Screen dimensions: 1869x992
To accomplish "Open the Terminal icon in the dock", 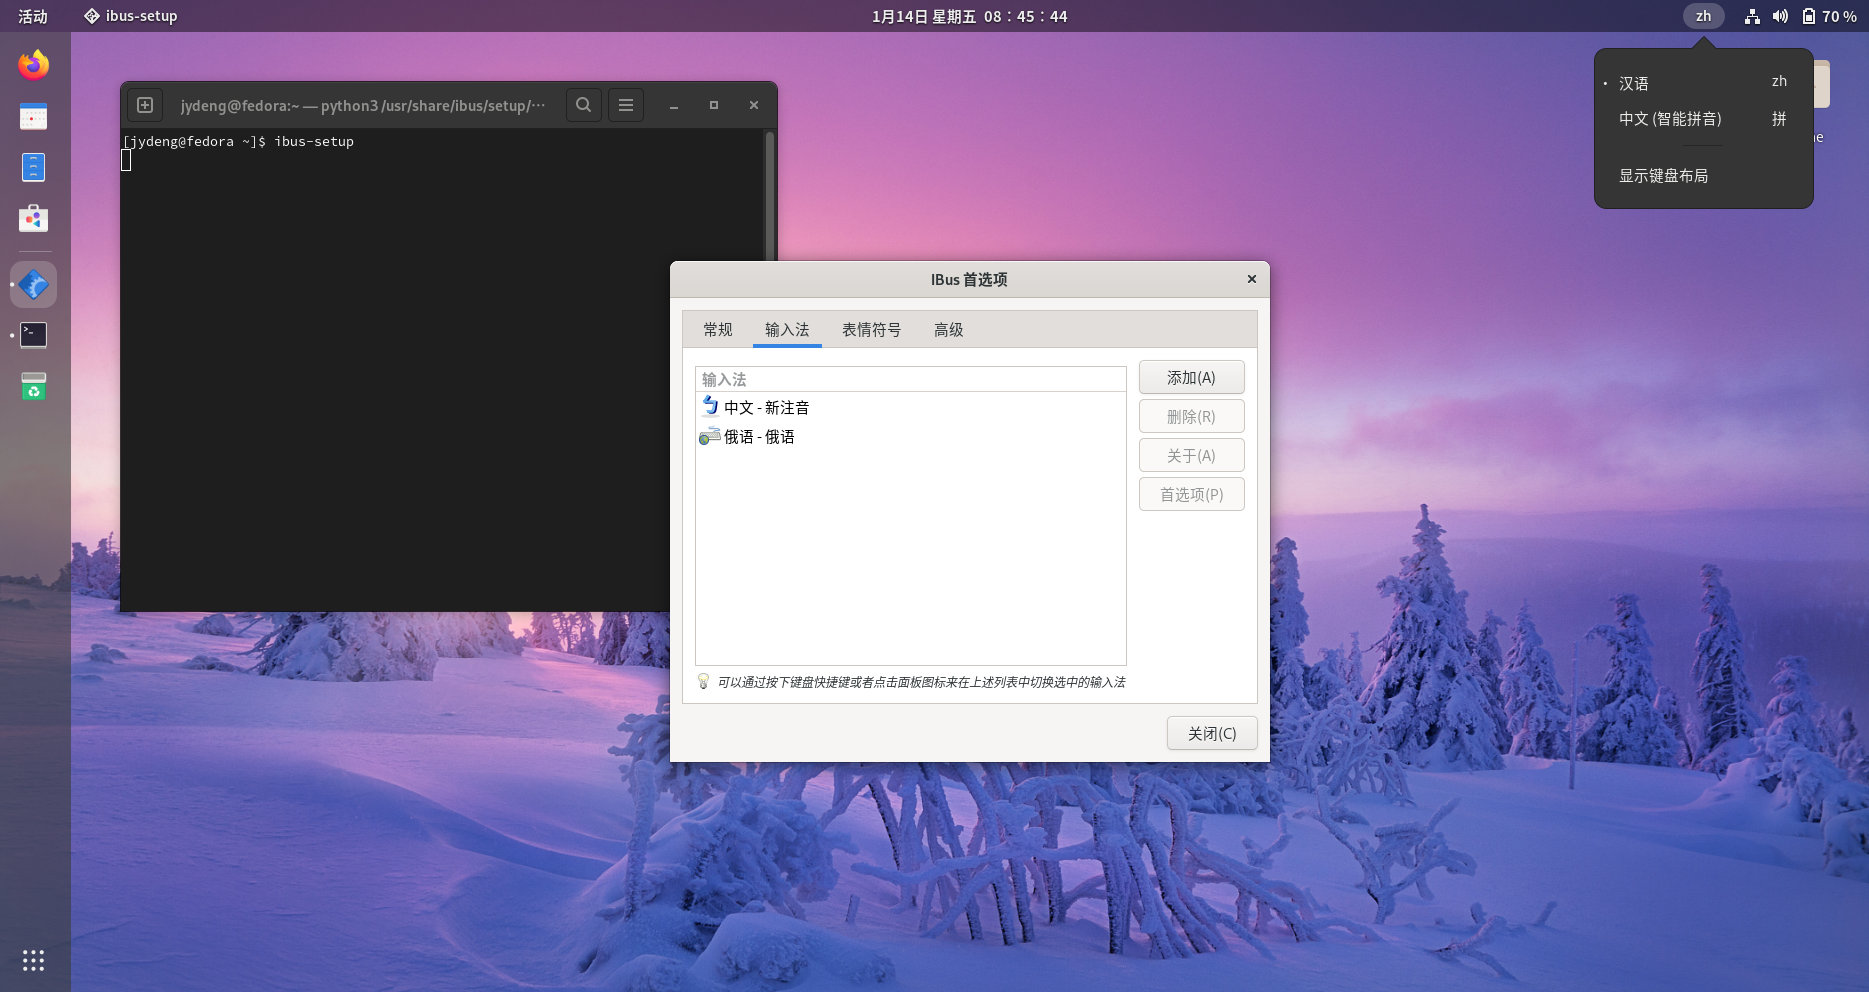I will tap(33, 335).
